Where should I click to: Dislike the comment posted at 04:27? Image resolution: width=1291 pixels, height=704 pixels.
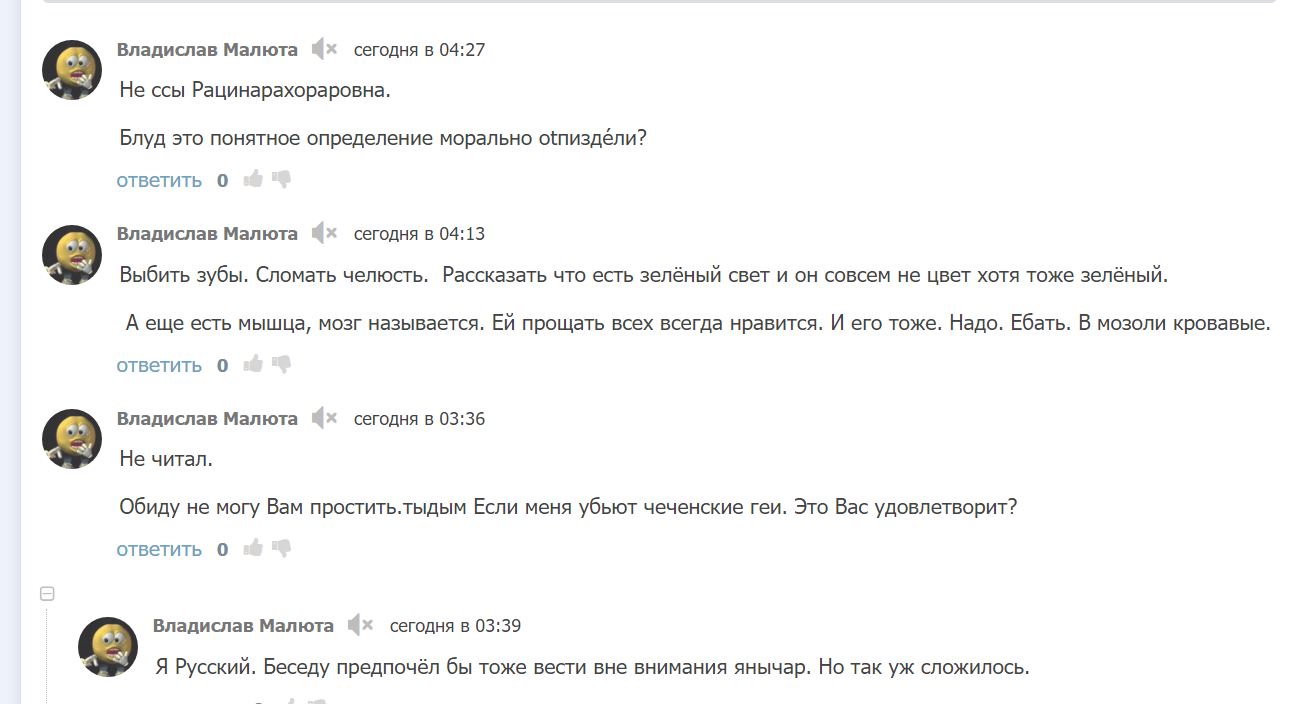pyautogui.click(x=281, y=180)
